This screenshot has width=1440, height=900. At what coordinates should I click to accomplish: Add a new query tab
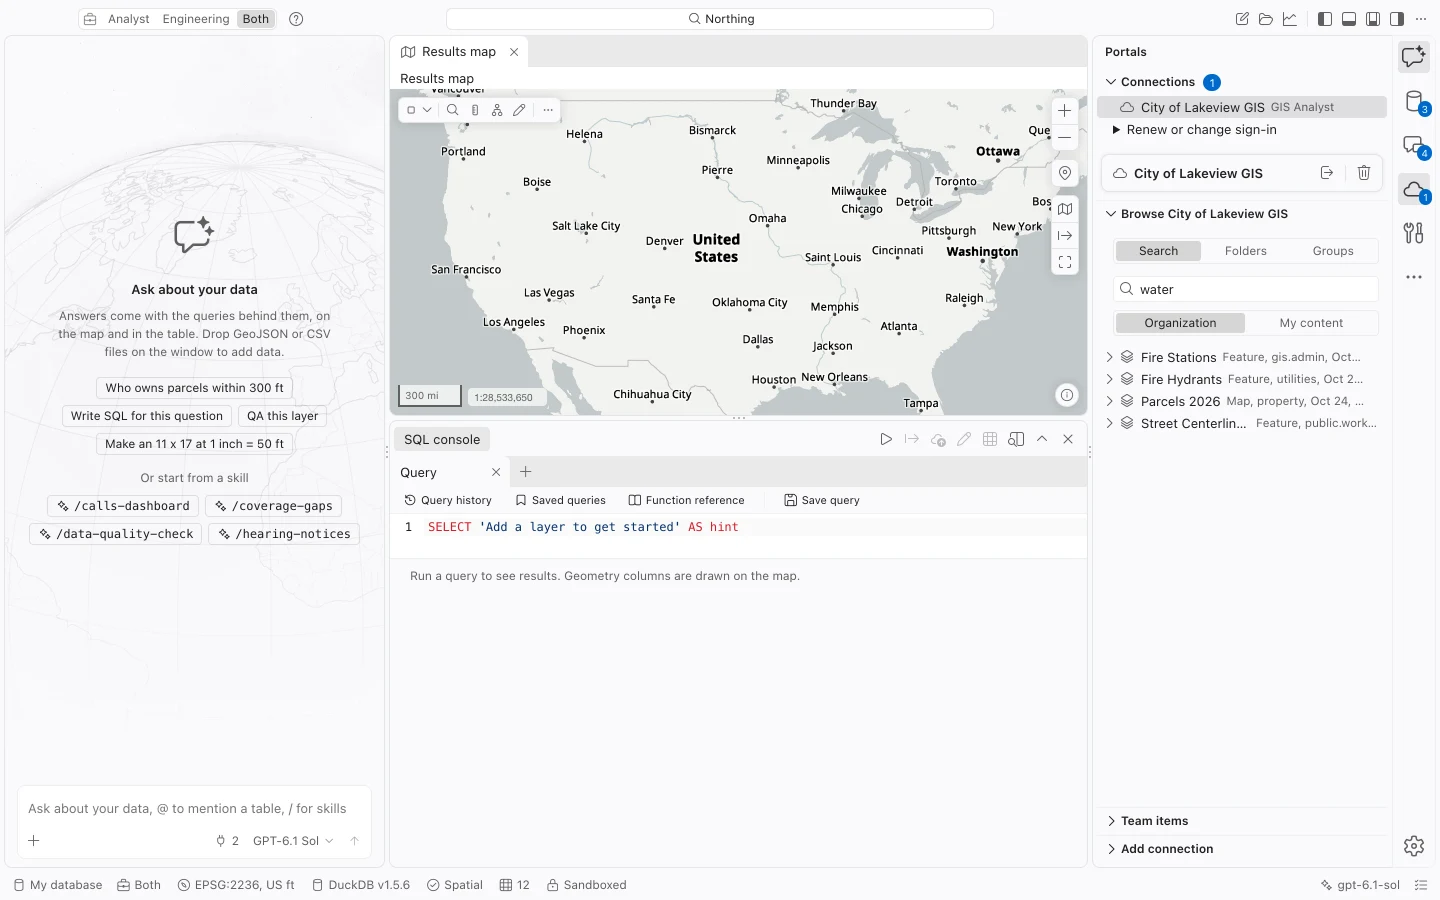[x=526, y=472]
